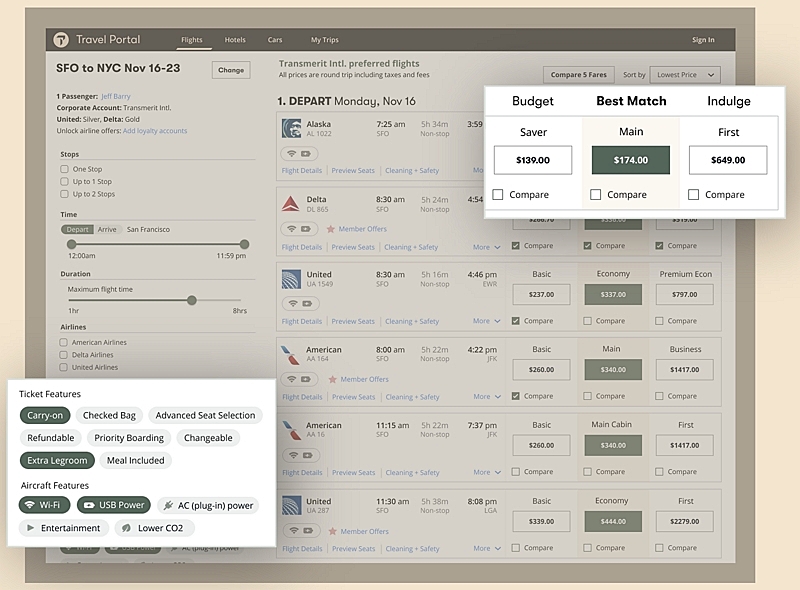Viewport: 800px width, 590px height.
Task: Check the One Stop filter
Action: click(x=64, y=169)
